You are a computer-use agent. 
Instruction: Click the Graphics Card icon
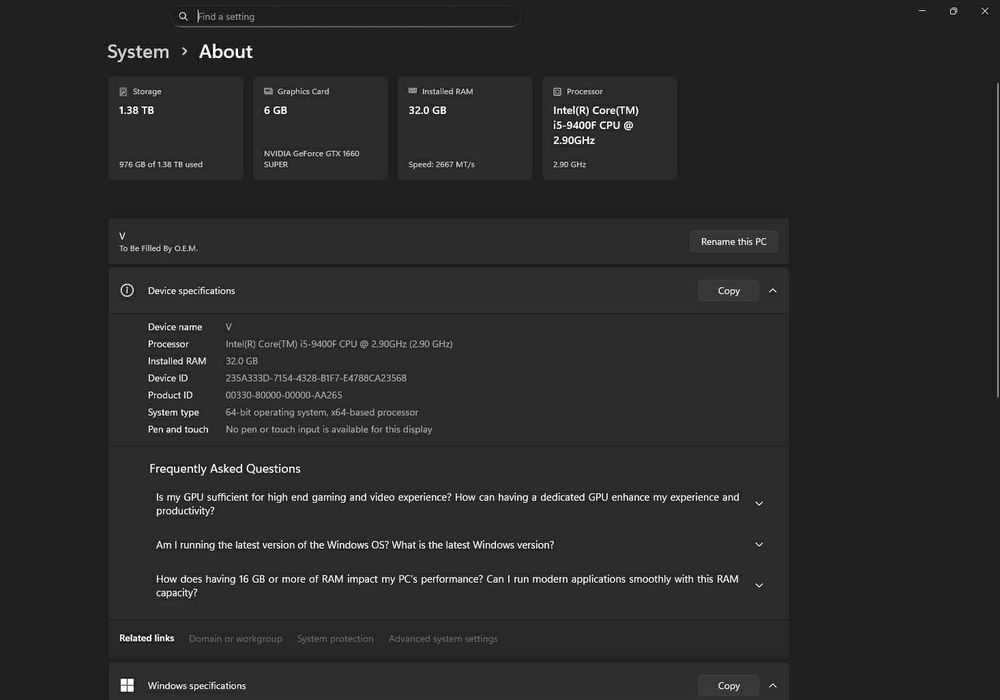point(268,91)
